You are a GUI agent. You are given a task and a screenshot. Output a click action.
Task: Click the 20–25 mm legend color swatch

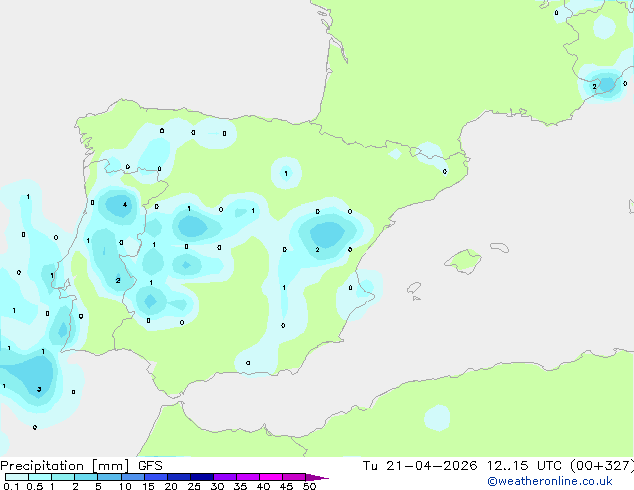179,477
